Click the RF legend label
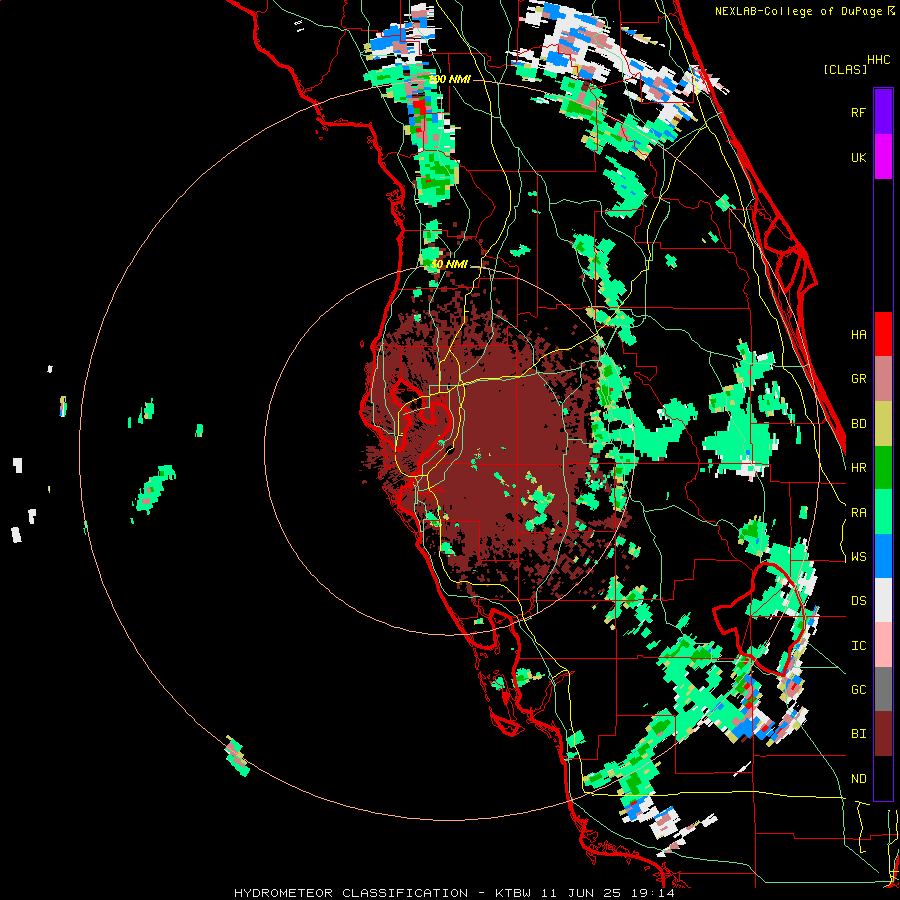900x900 pixels. pyautogui.click(x=858, y=112)
